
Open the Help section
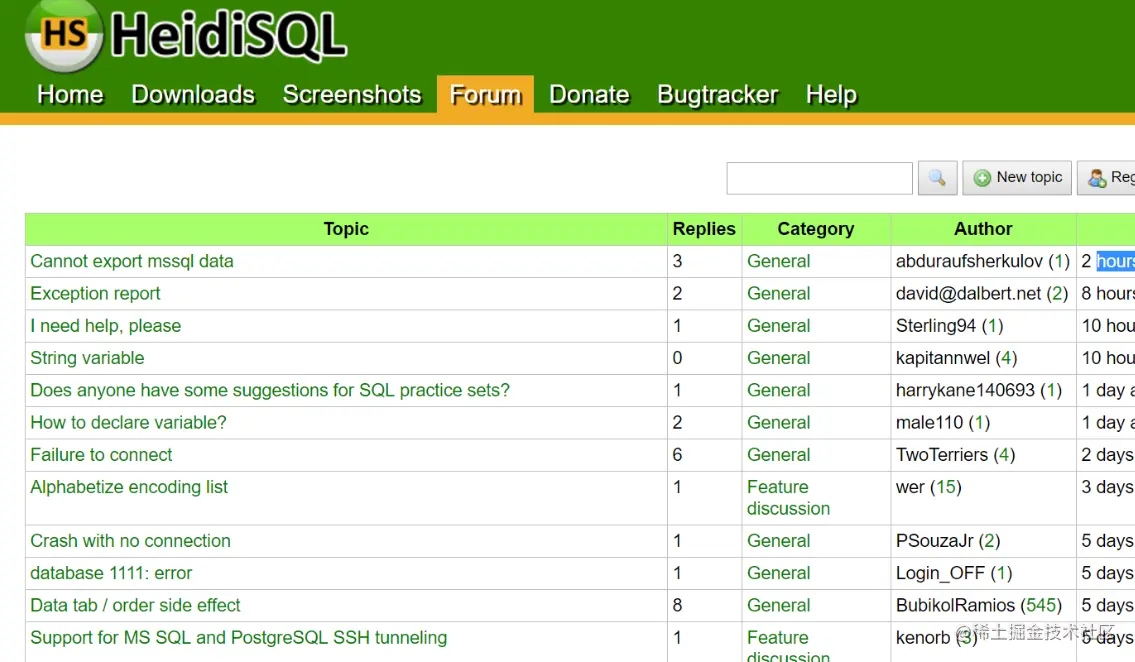pyautogui.click(x=831, y=94)
